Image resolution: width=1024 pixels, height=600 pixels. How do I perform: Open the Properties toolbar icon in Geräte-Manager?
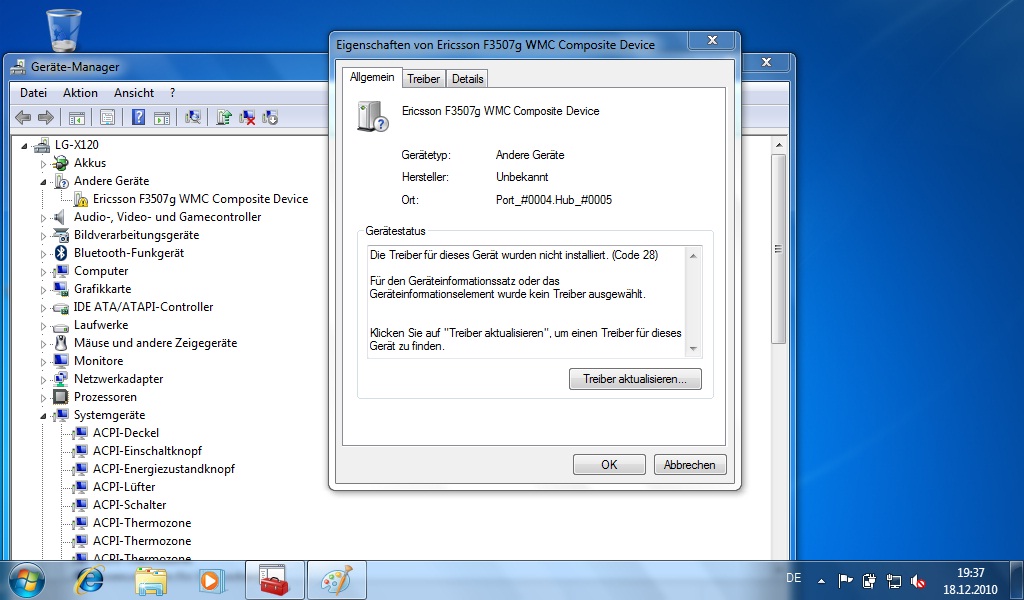coord(107,118)
